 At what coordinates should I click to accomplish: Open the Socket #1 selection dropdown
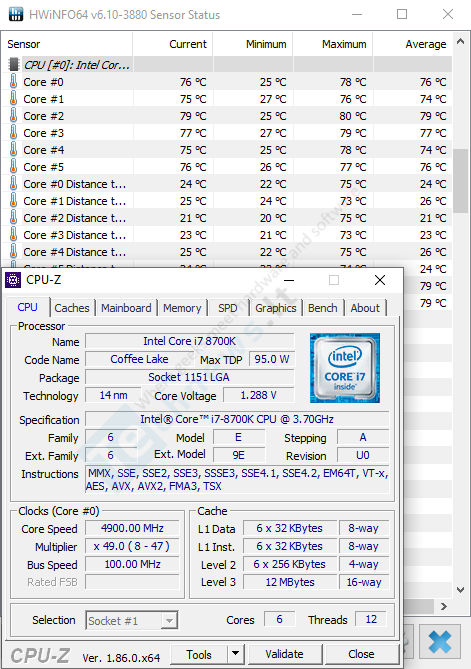coord(132,620)
